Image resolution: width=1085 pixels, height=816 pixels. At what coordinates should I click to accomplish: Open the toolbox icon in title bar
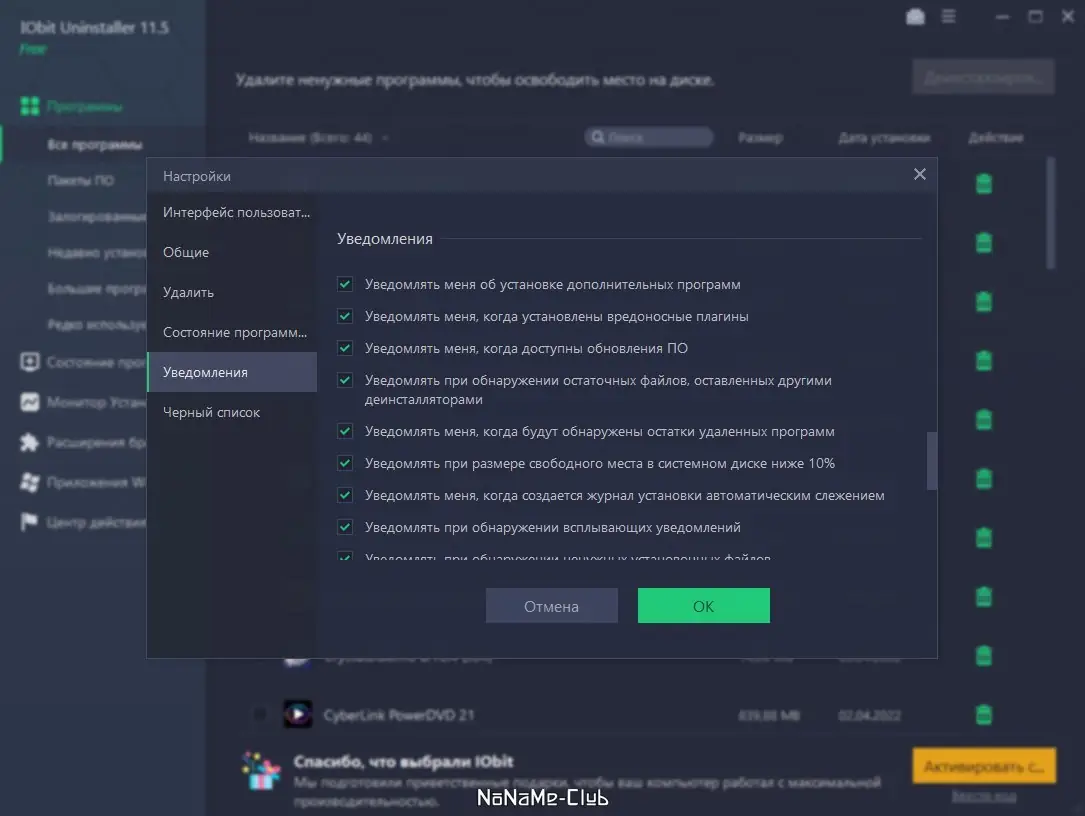pyautogui.click(x=915, y=17)
